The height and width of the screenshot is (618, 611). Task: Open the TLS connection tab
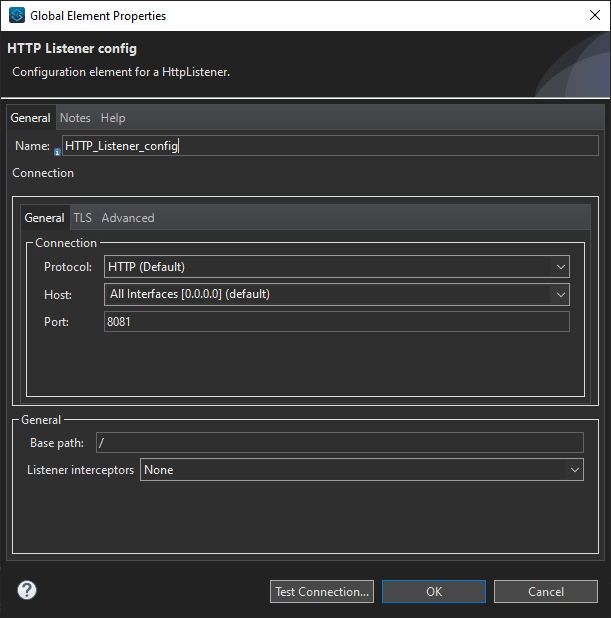pos(82,218)
